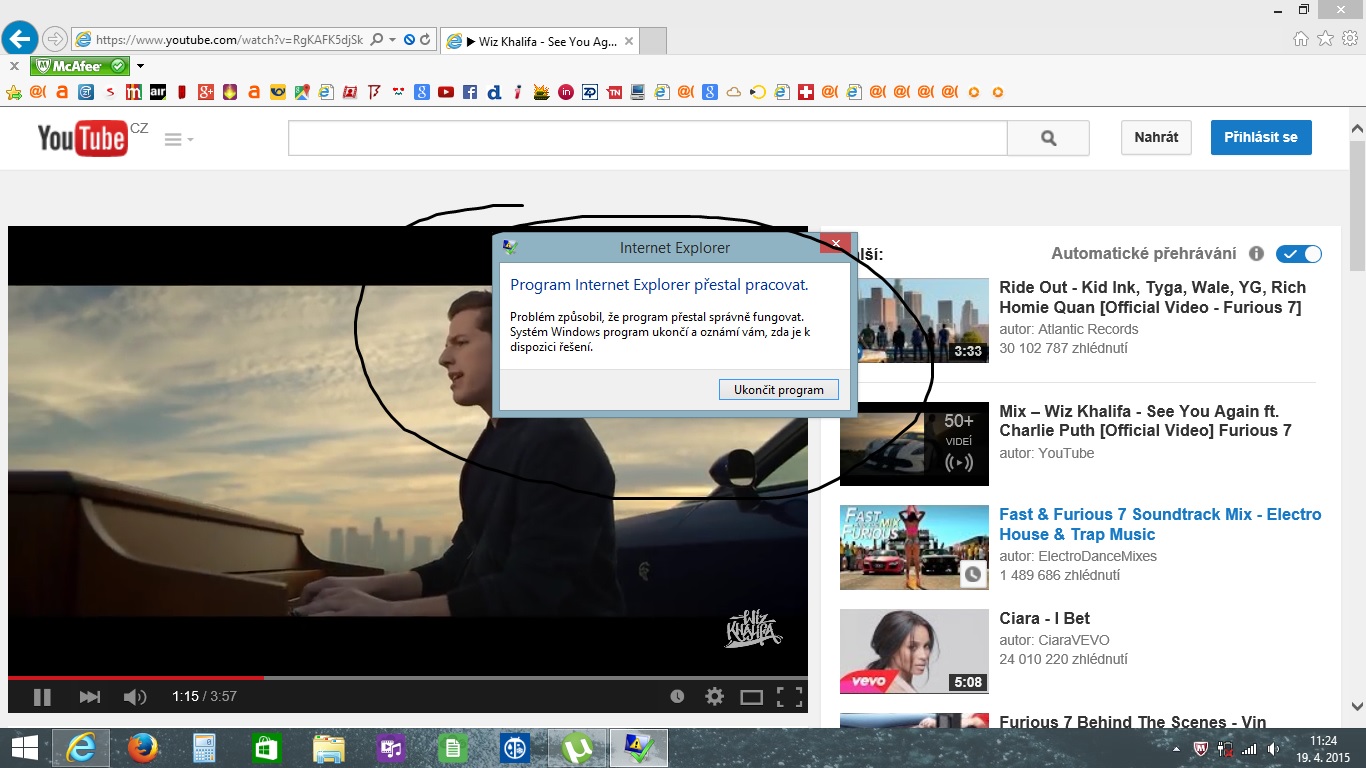1366x768 pixels.
Task: Click the video progress bar
Action: click(400, 678)
